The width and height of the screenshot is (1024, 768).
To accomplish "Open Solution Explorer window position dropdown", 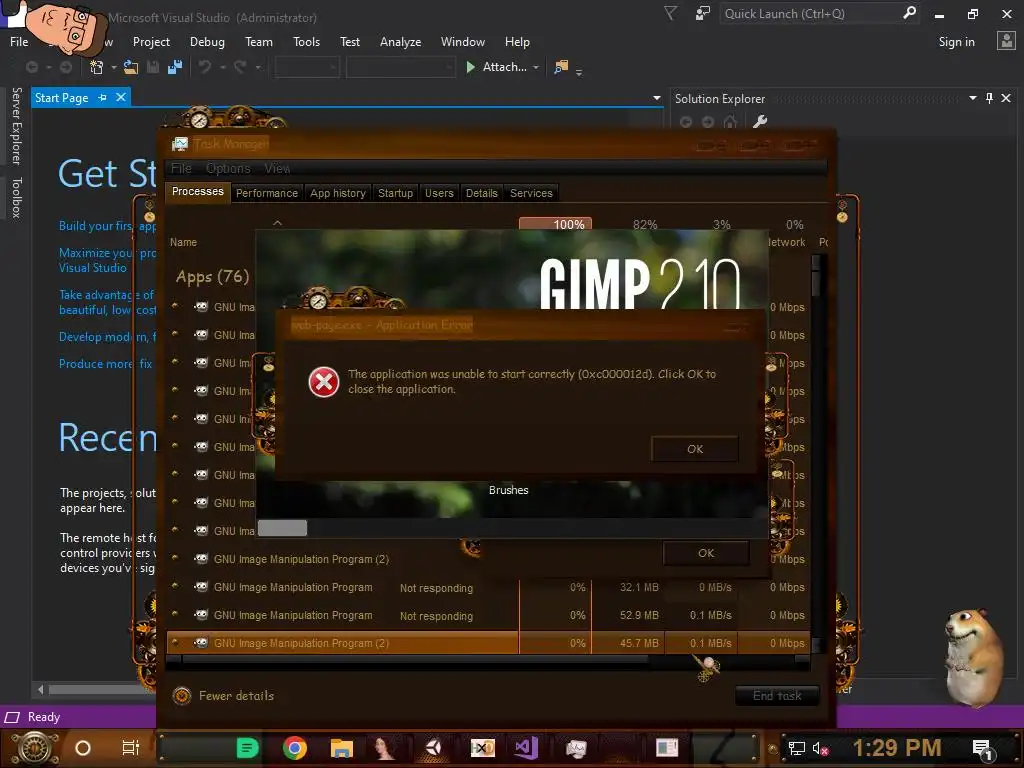I will (972, 98).
